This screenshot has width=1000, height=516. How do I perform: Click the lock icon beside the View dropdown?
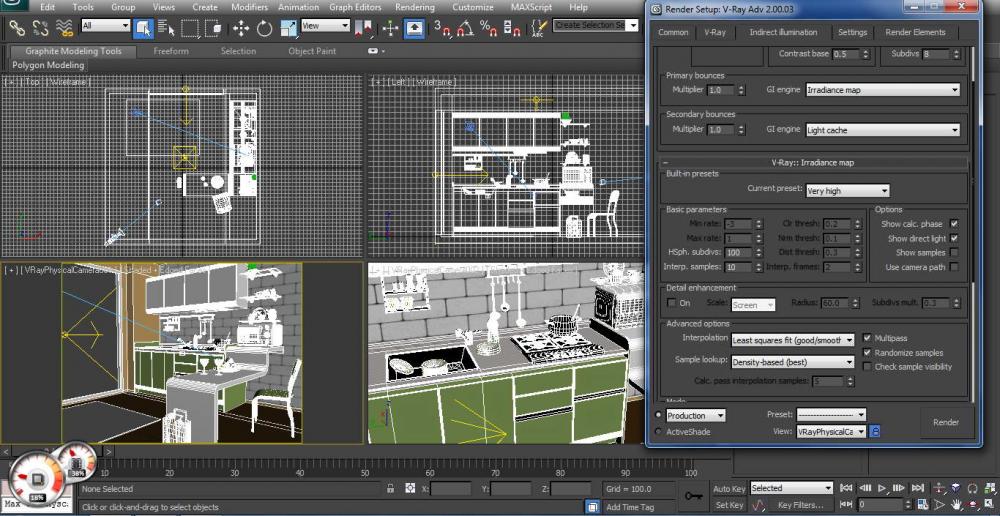pyautogui.click(x=876, y=432)
